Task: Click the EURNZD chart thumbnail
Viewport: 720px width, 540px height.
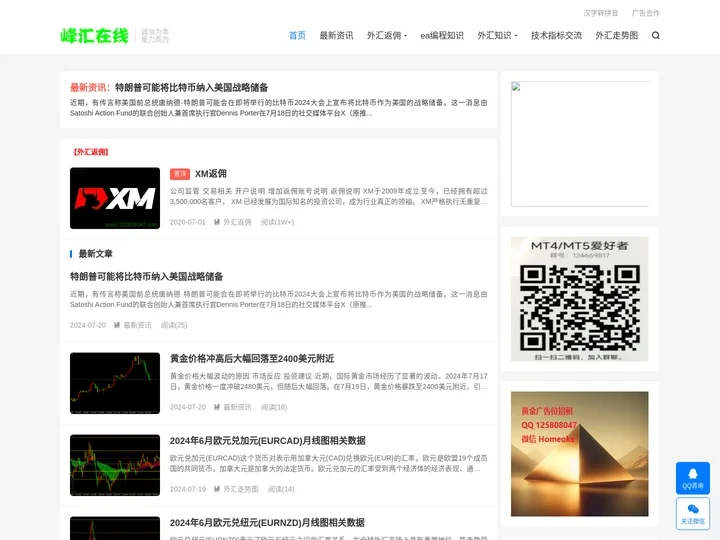Action: click(115, 528)
